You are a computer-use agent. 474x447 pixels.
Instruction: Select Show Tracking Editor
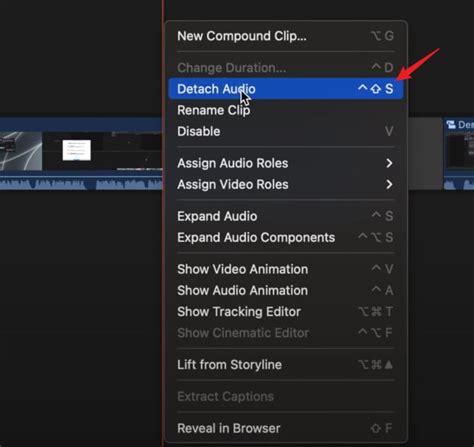pos(286,312)
